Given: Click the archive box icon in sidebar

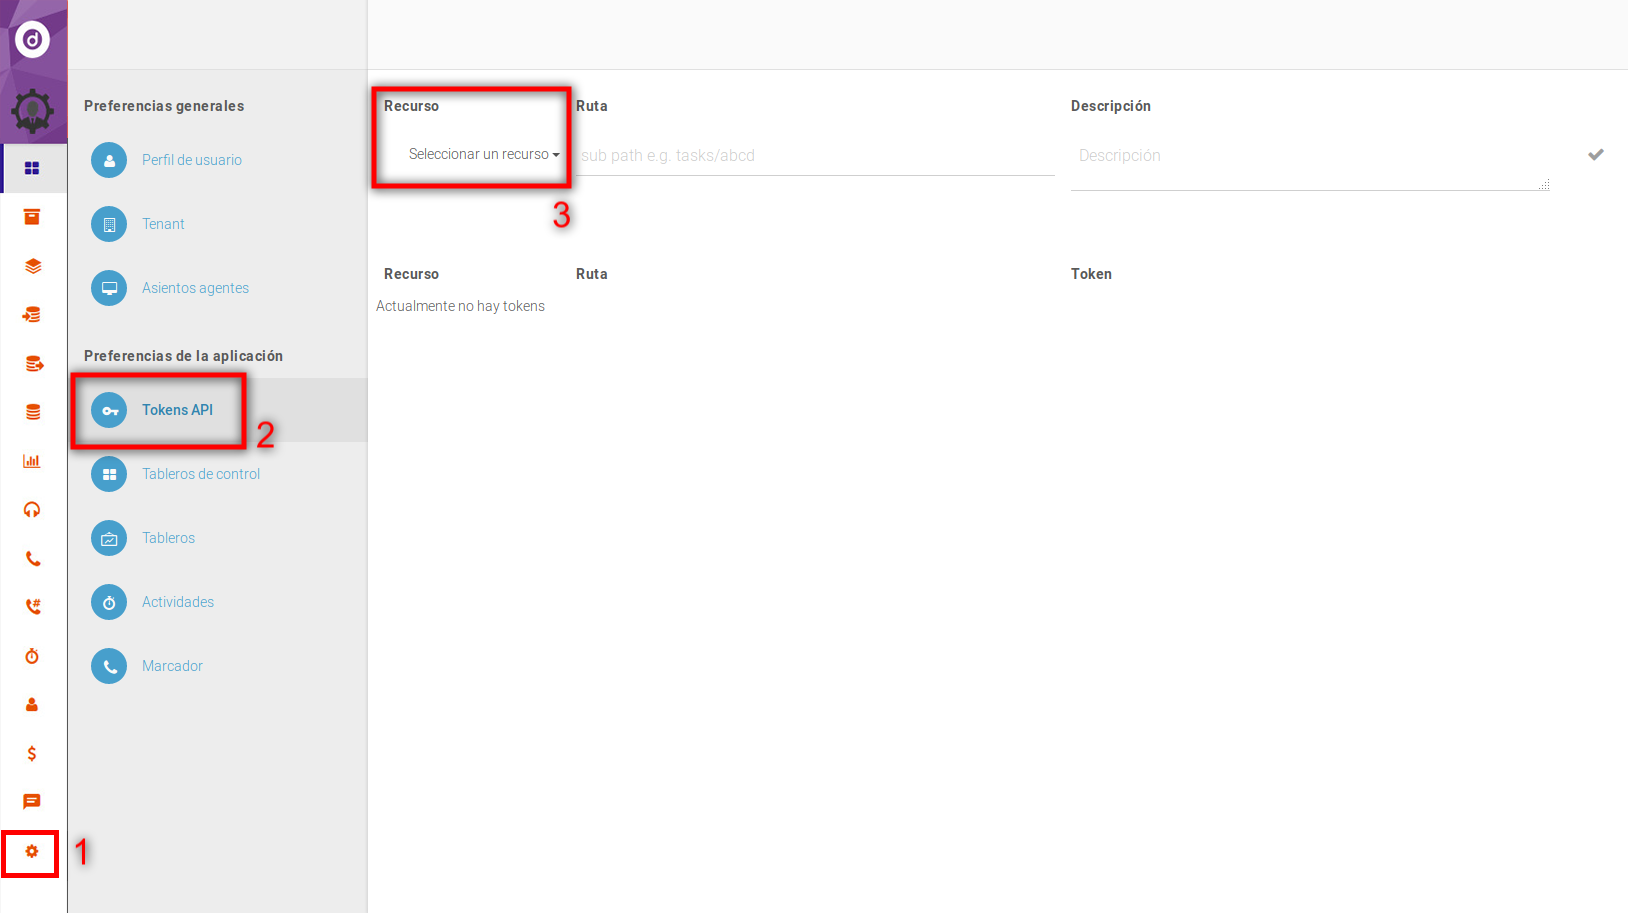Looking at the screenshot, I should coord(32,217).
